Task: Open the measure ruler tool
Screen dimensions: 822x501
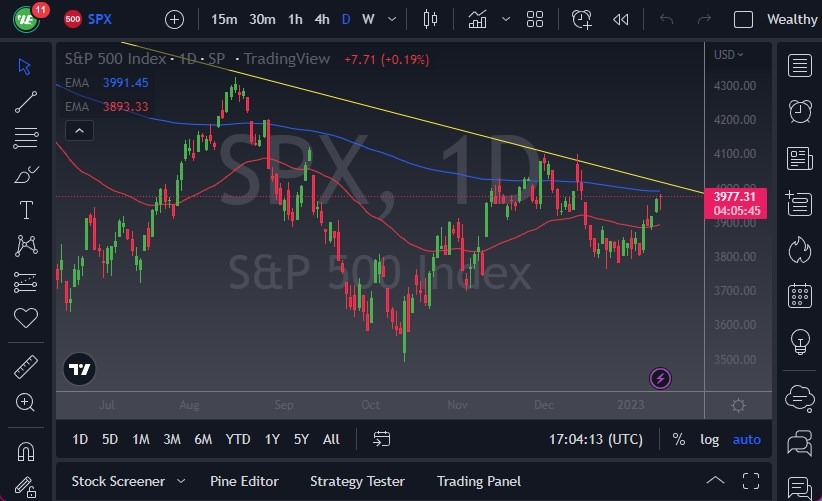Action: (x=27, y=366)
